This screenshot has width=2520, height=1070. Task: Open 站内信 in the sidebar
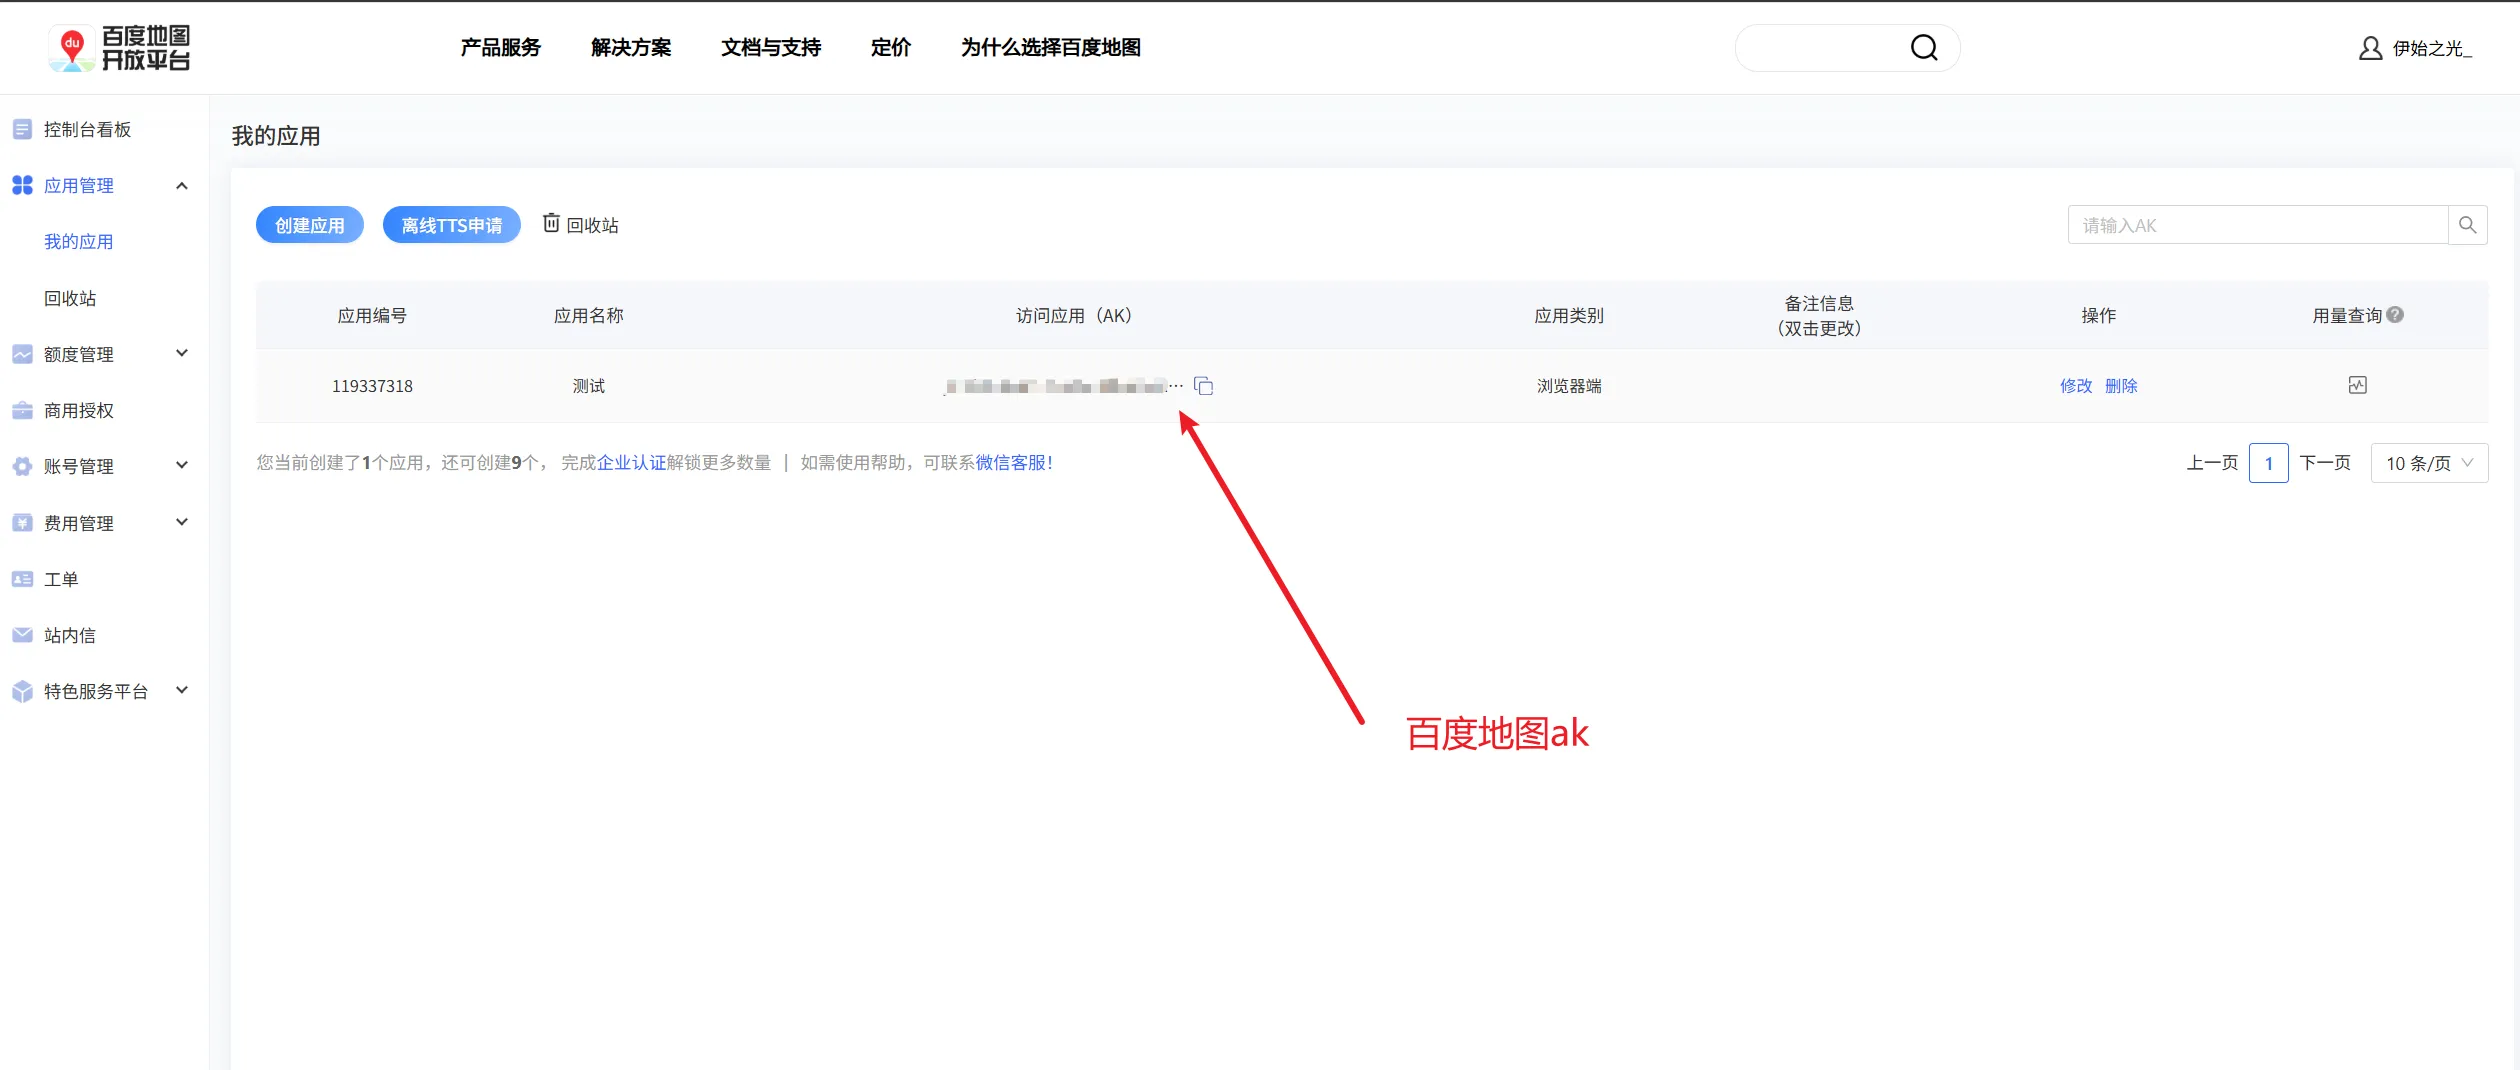70,635
